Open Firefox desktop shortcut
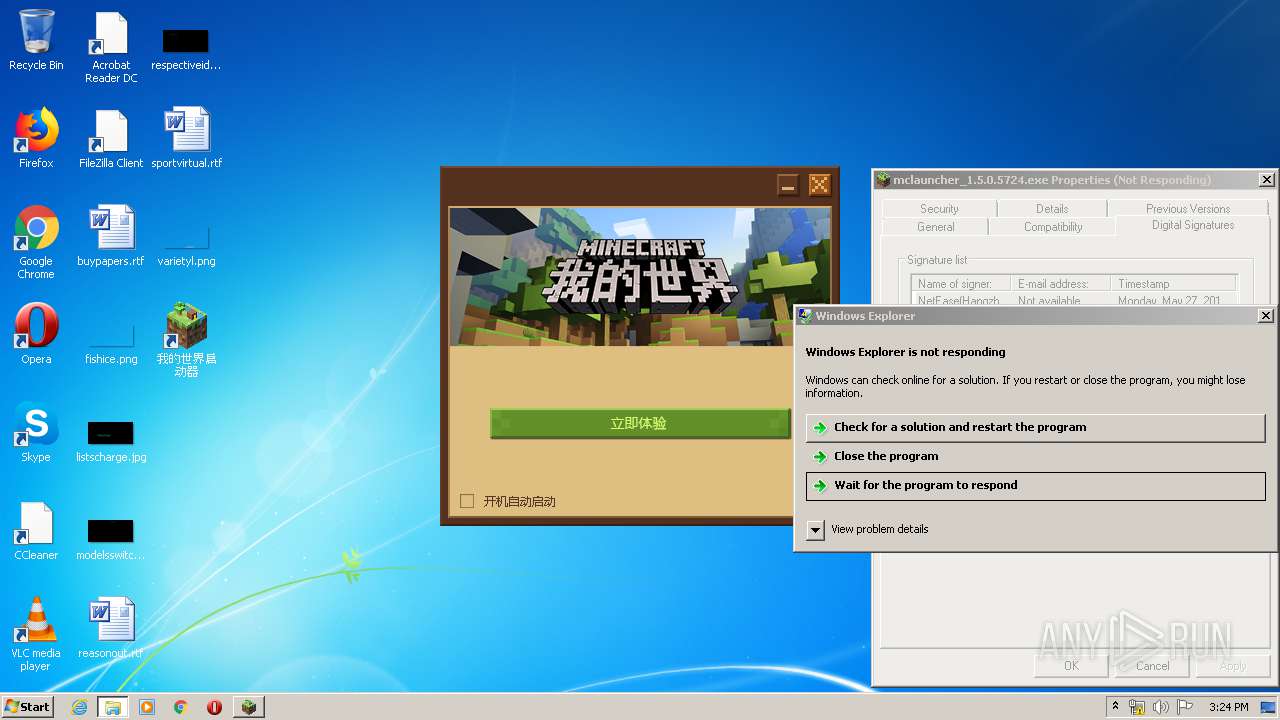1280x720 pixels. (36, 138)
